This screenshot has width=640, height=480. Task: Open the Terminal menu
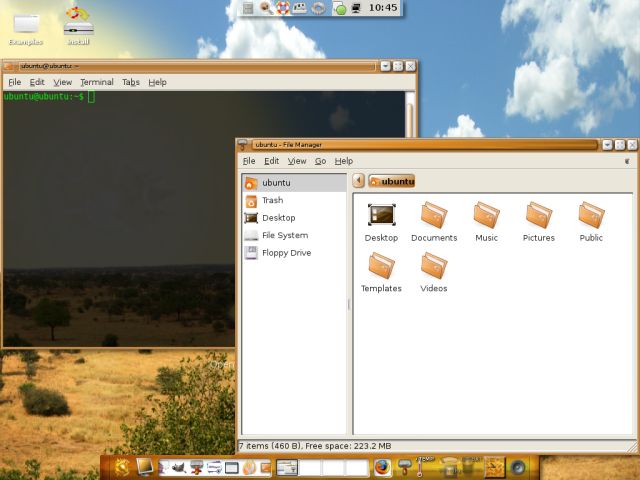97,82
